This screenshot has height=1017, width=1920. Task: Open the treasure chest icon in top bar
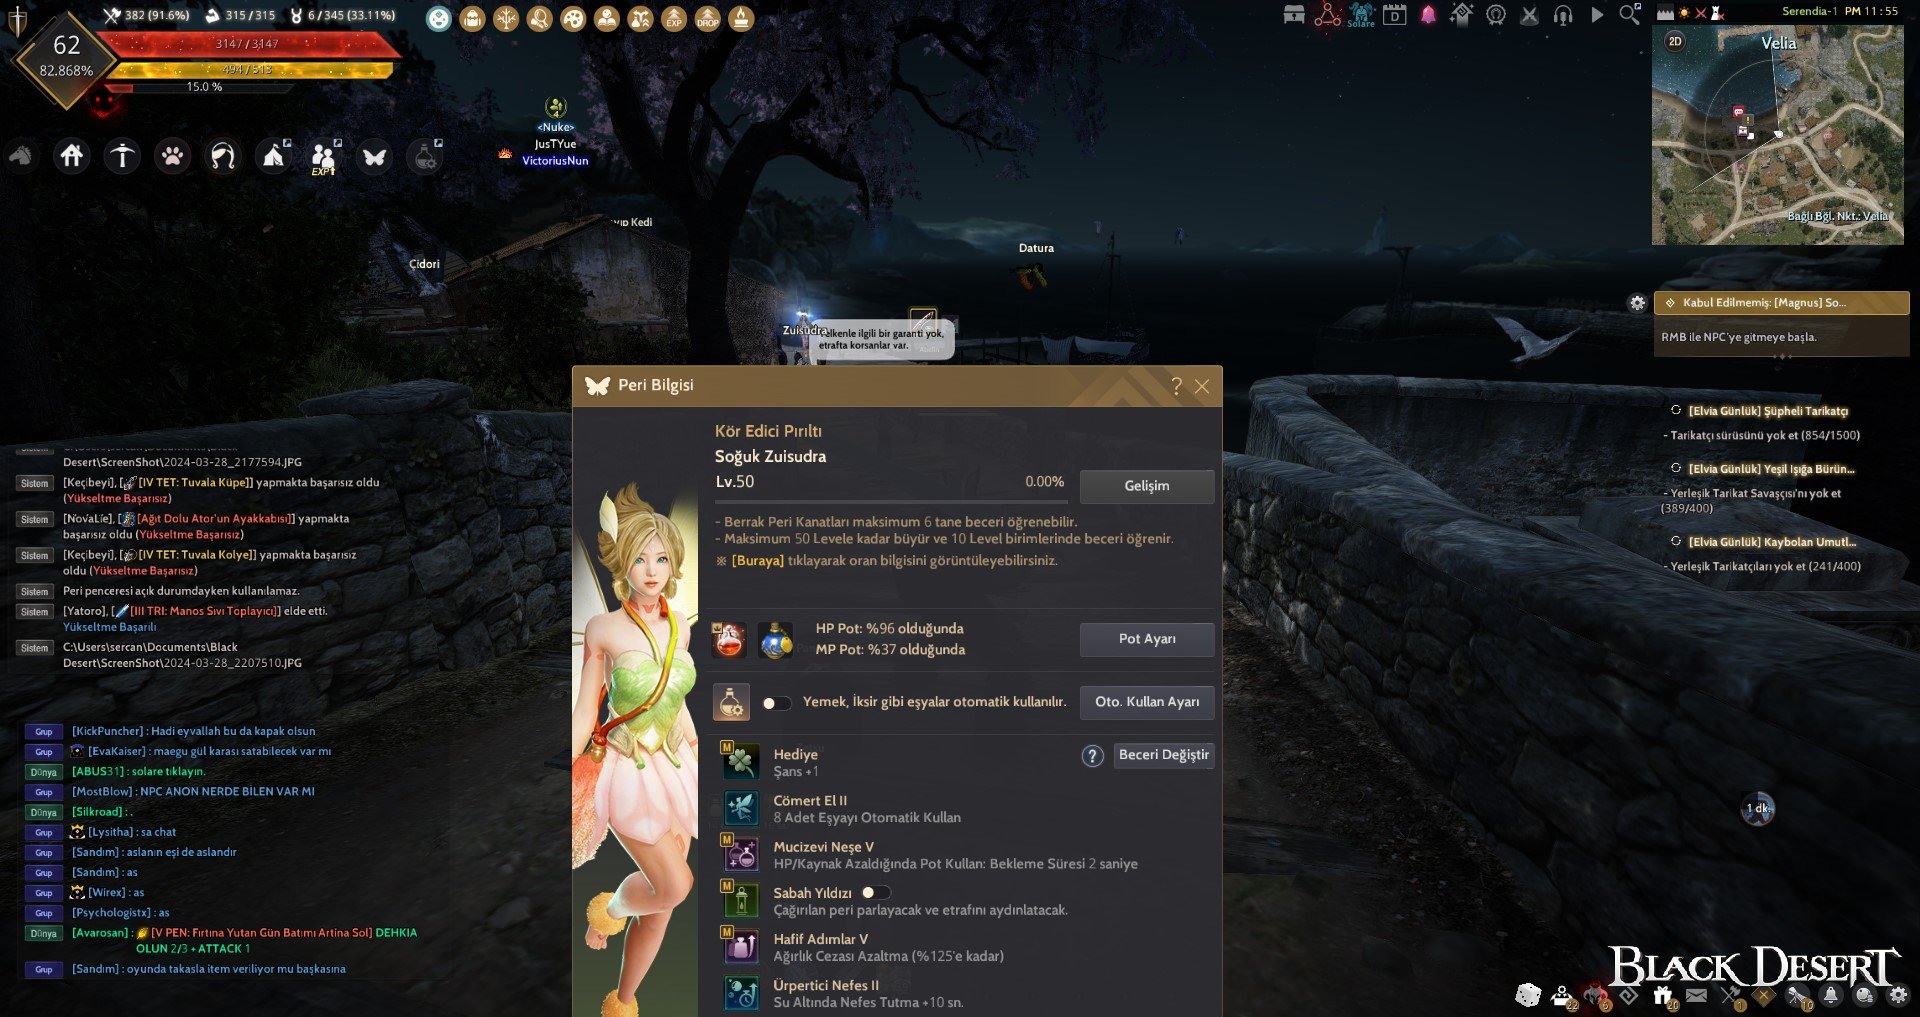click(1294, 14)
